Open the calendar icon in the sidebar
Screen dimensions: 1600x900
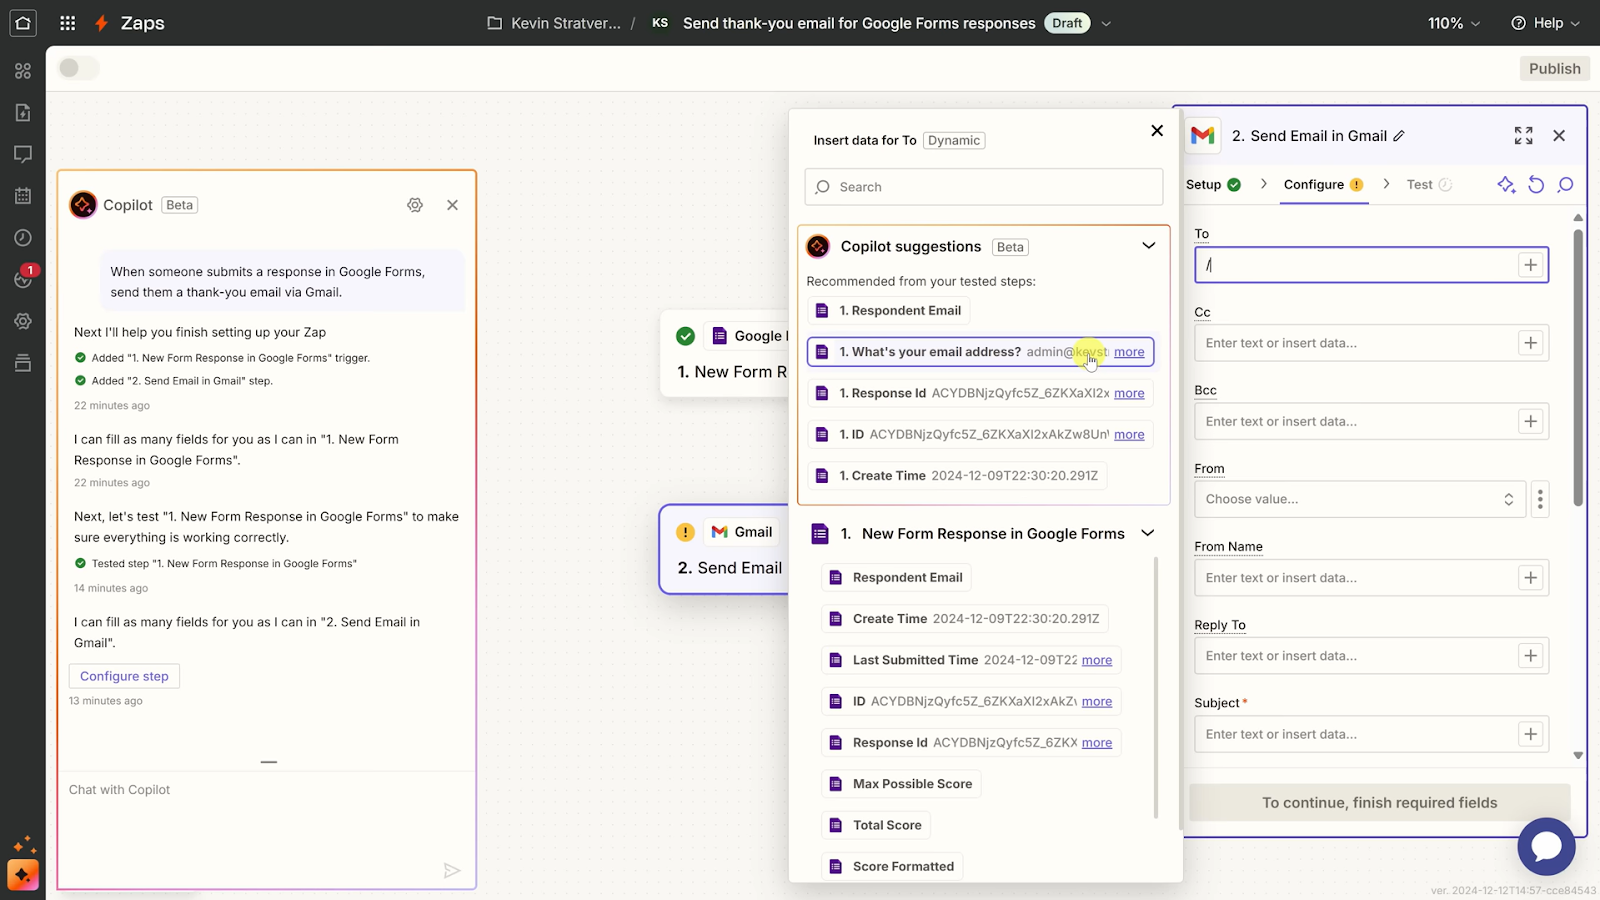pos(23,196)
